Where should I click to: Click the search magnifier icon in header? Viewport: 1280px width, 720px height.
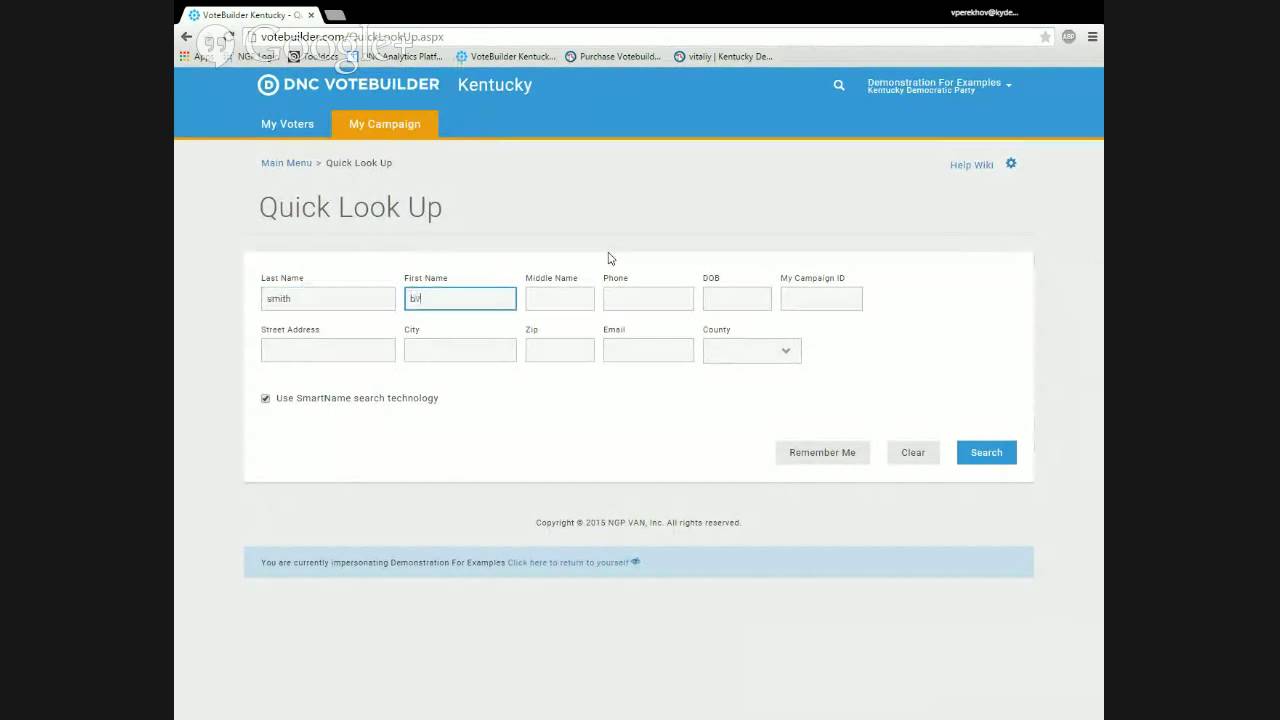tap(839, 85)
